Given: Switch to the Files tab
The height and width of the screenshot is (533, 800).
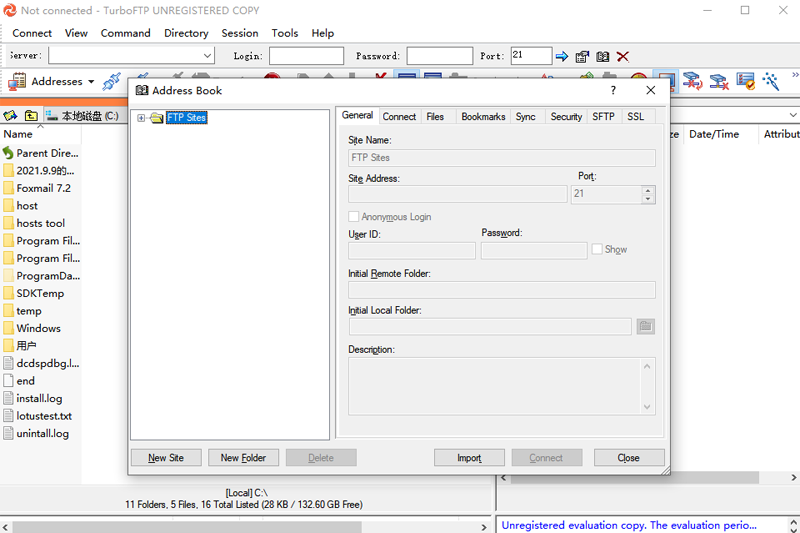Looking at the screenshot, I should point(435,117).
